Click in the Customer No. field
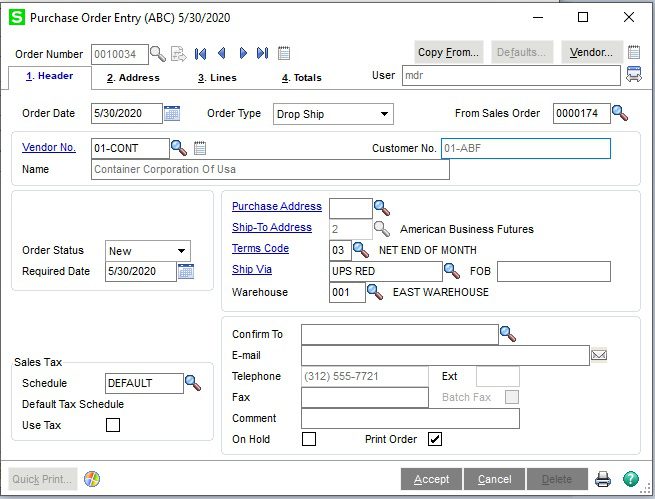Image resolution: width=655 pixels, height=499 pixels. pos(526,148)
